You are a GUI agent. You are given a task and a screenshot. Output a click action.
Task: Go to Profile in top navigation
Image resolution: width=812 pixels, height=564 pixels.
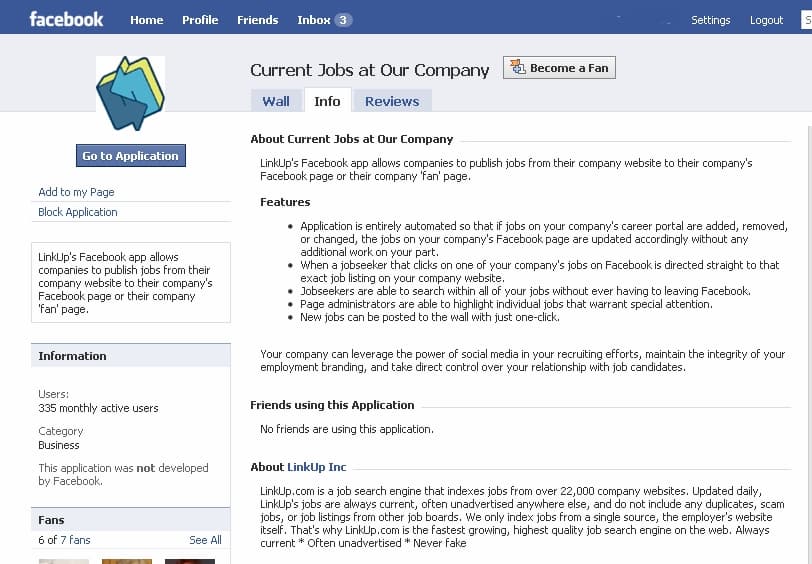[x=200, y=20]
